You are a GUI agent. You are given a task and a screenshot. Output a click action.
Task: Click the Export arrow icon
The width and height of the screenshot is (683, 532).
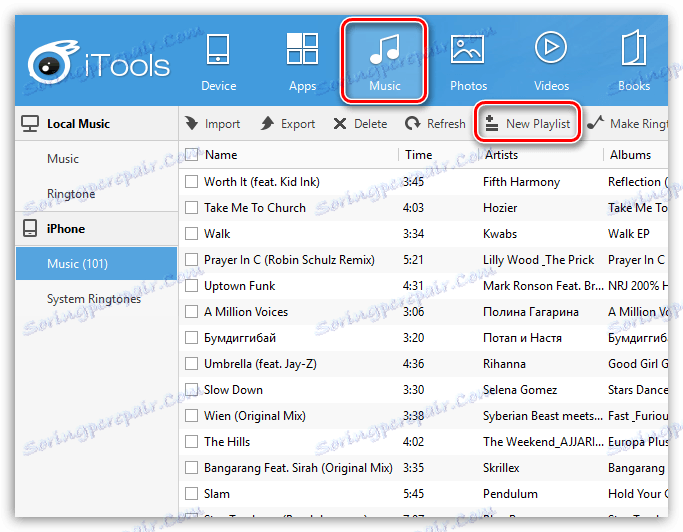(267, 123)
